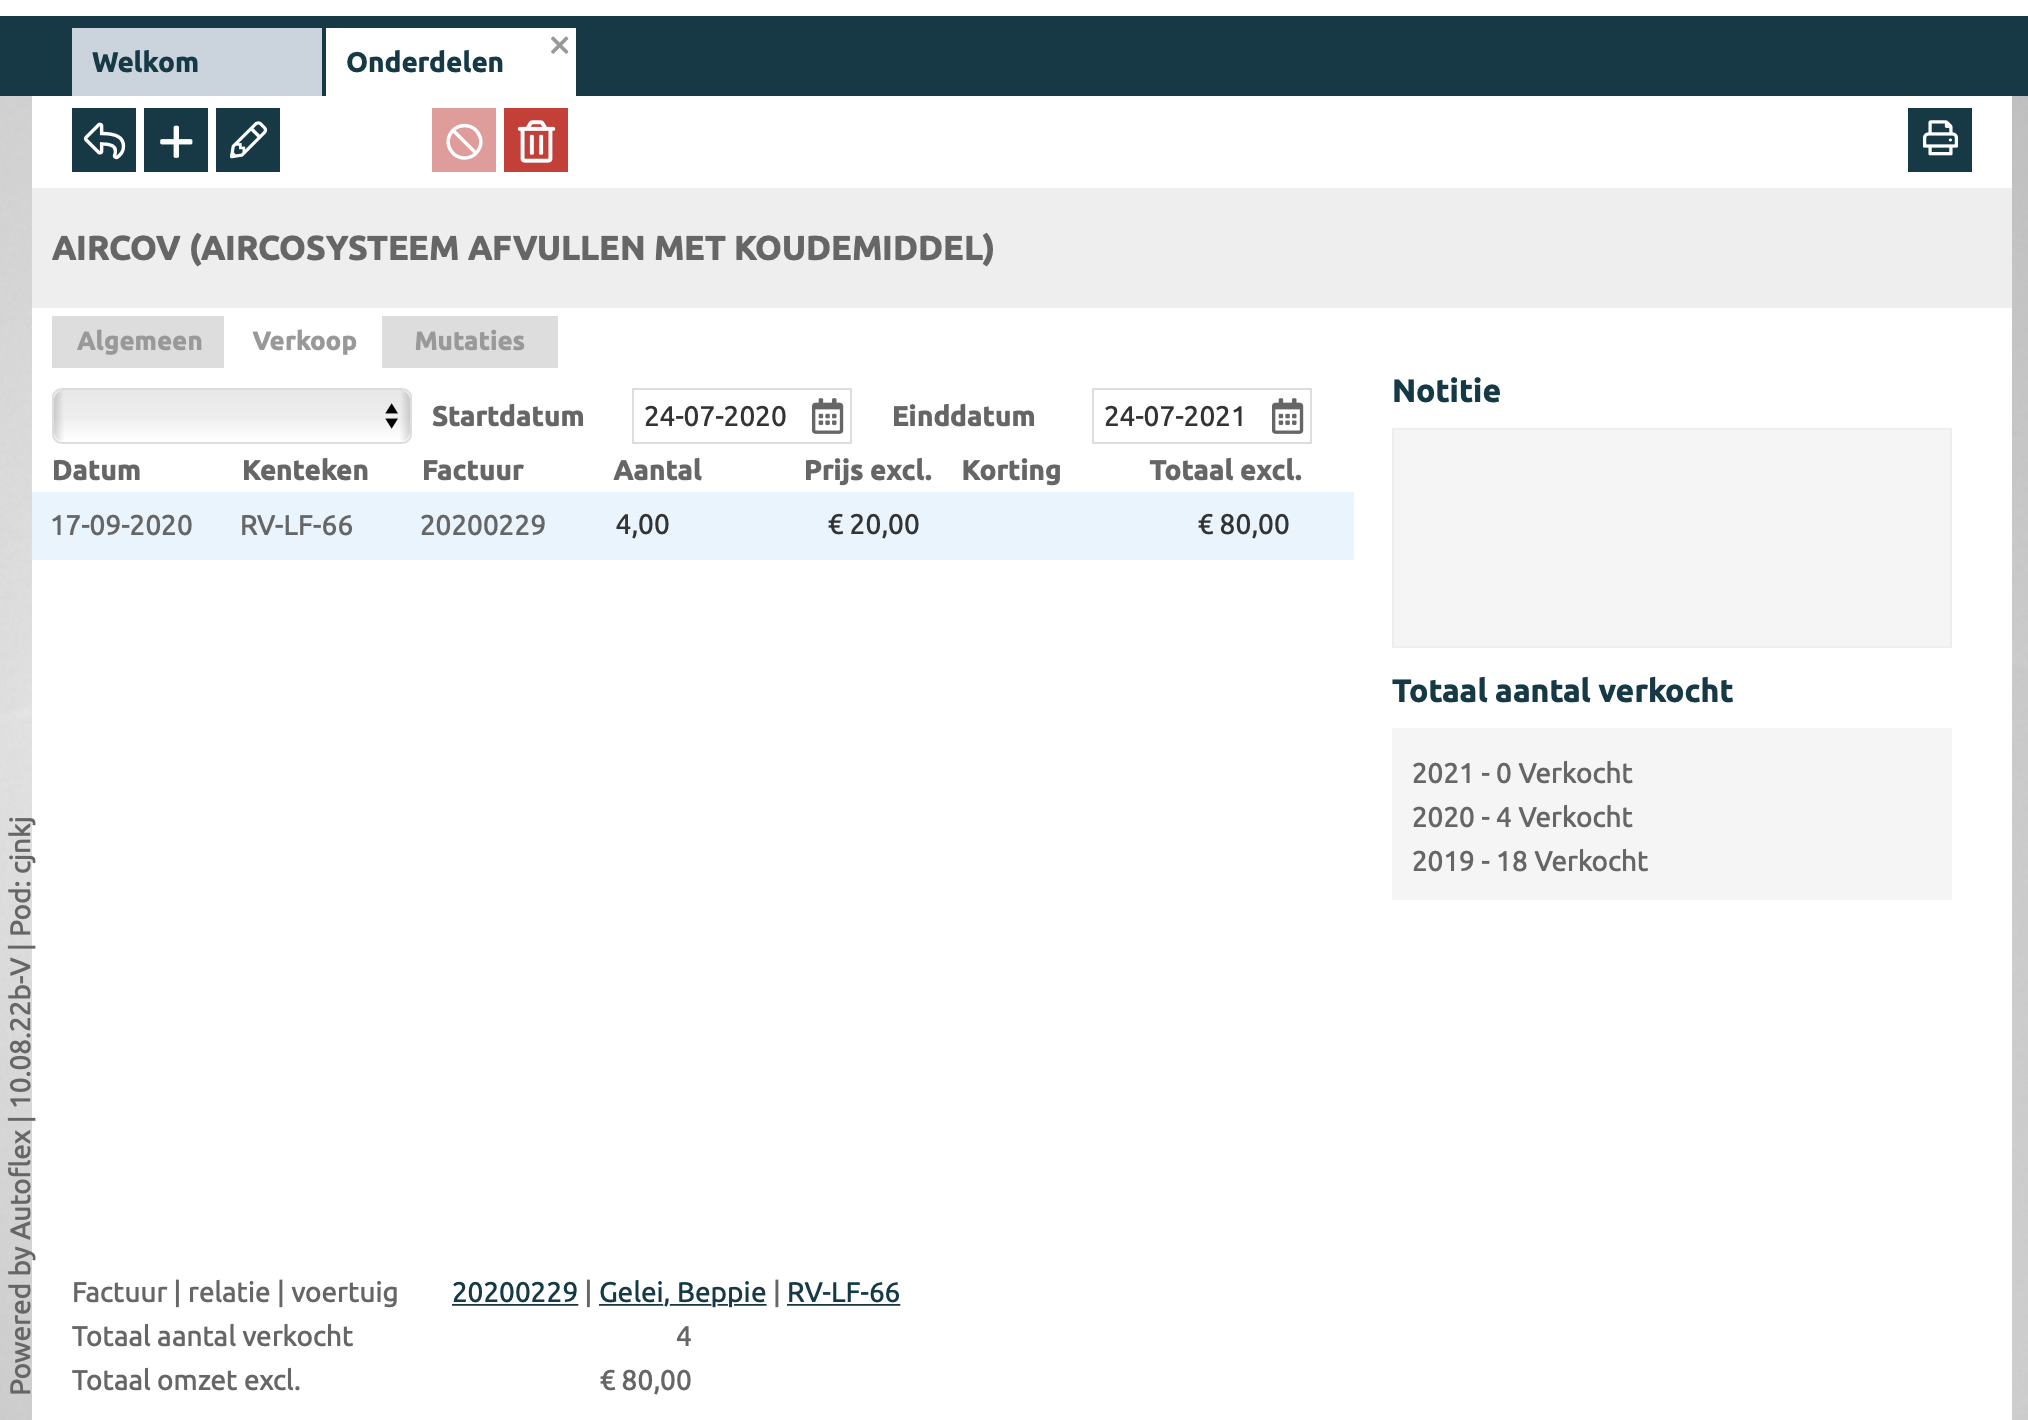Add a new part with plus icon
Viewport: 2028px width, 1420px height.
[x=176, y=140]
